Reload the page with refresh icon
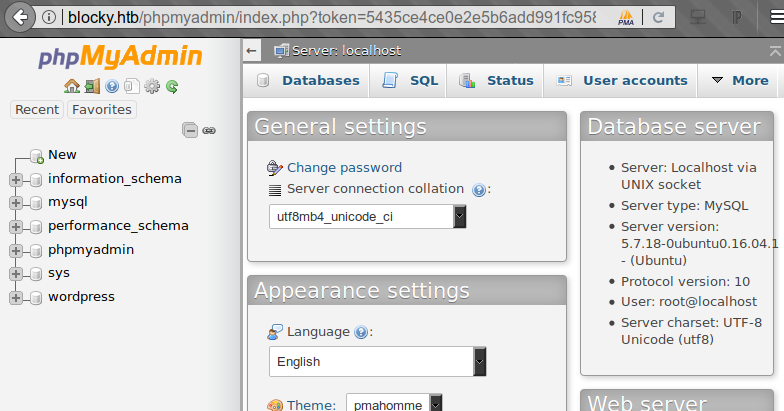 point(658,18)
